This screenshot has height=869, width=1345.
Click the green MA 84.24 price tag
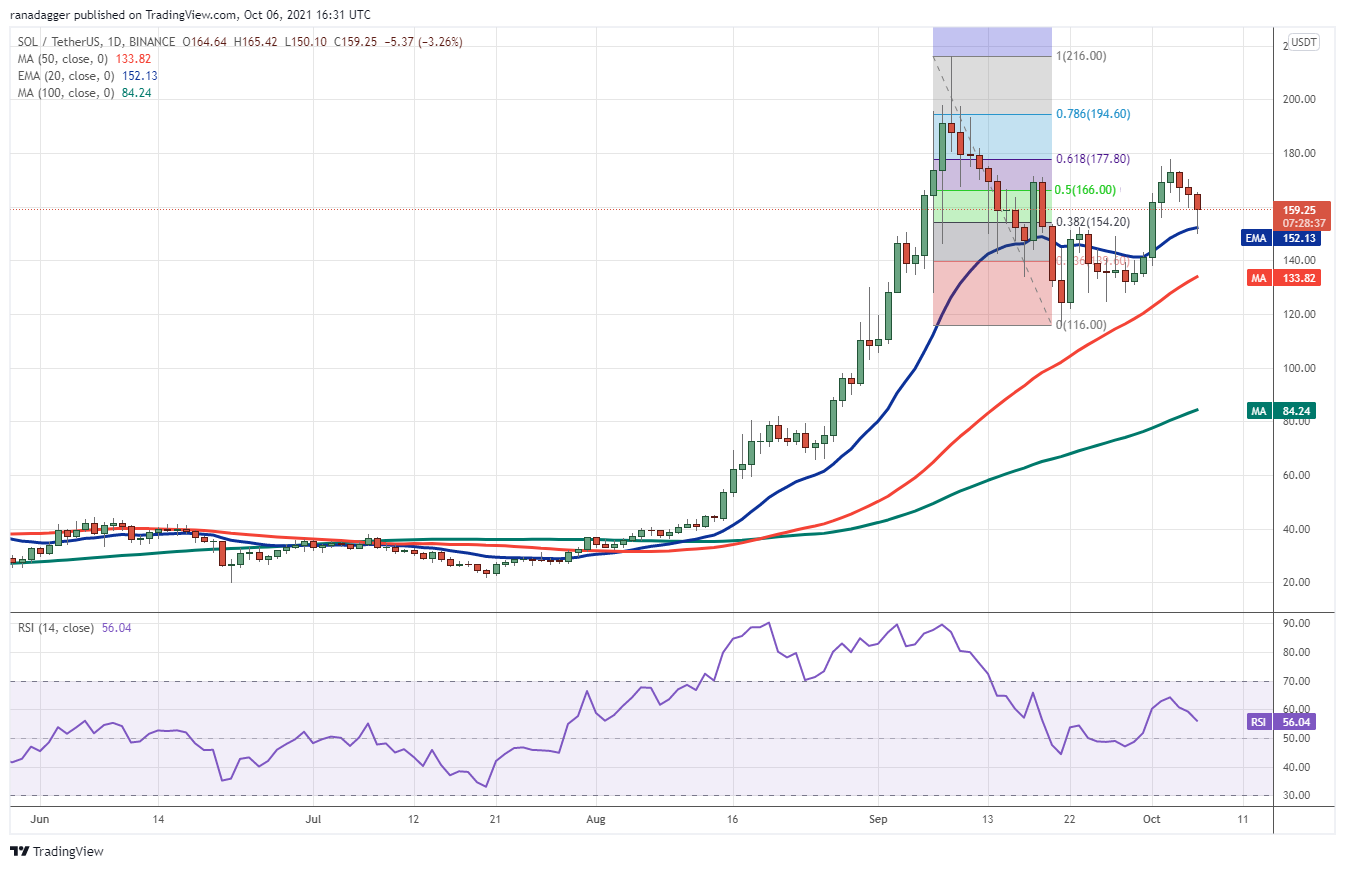point(1303,410)
